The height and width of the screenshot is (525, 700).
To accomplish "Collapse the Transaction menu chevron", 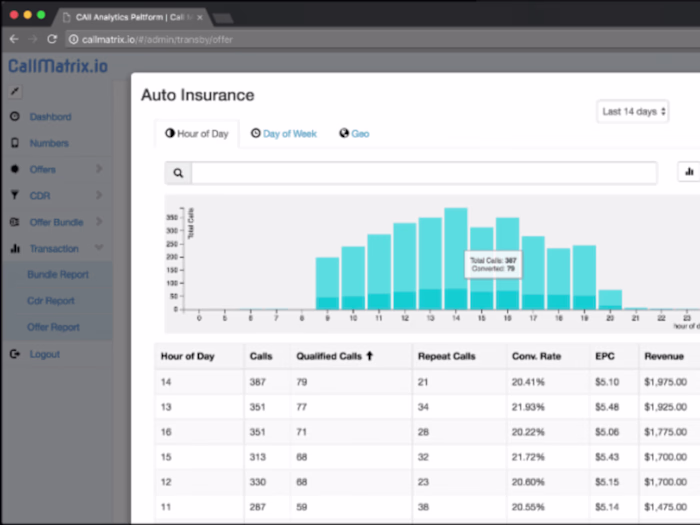I will tap(99, 248).
